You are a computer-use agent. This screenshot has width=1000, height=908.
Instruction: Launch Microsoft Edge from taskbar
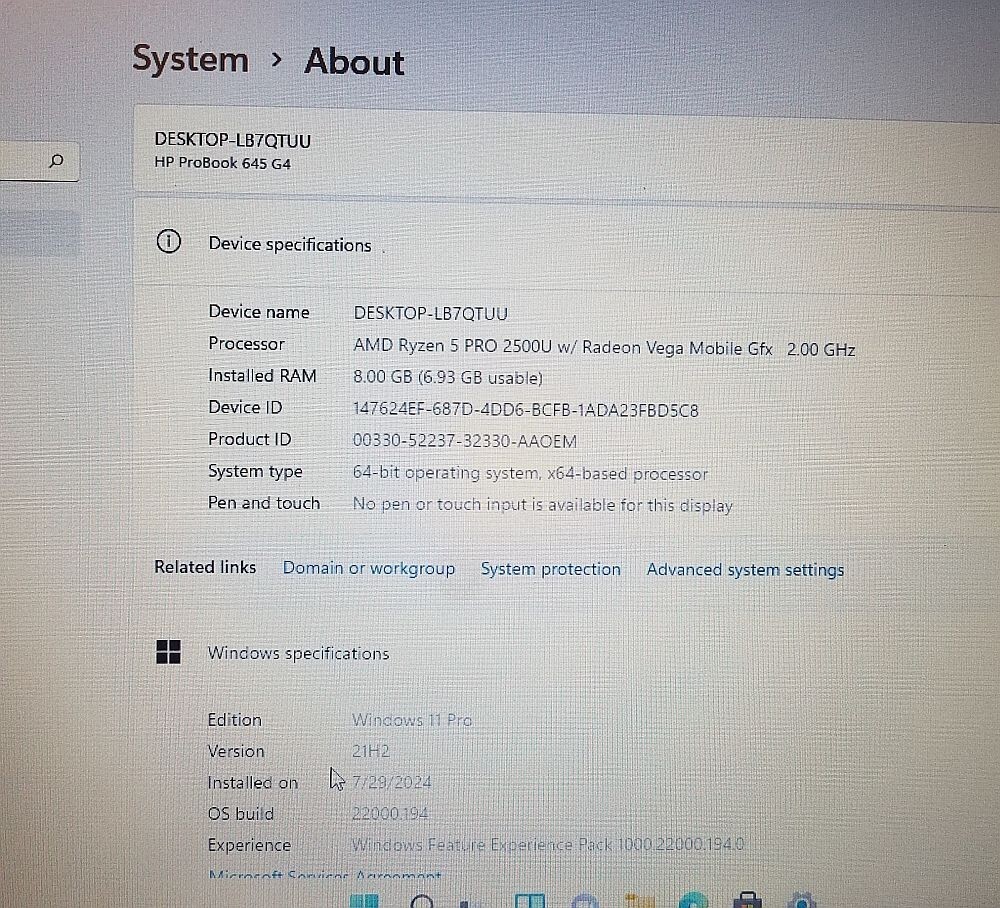point(693,900)
